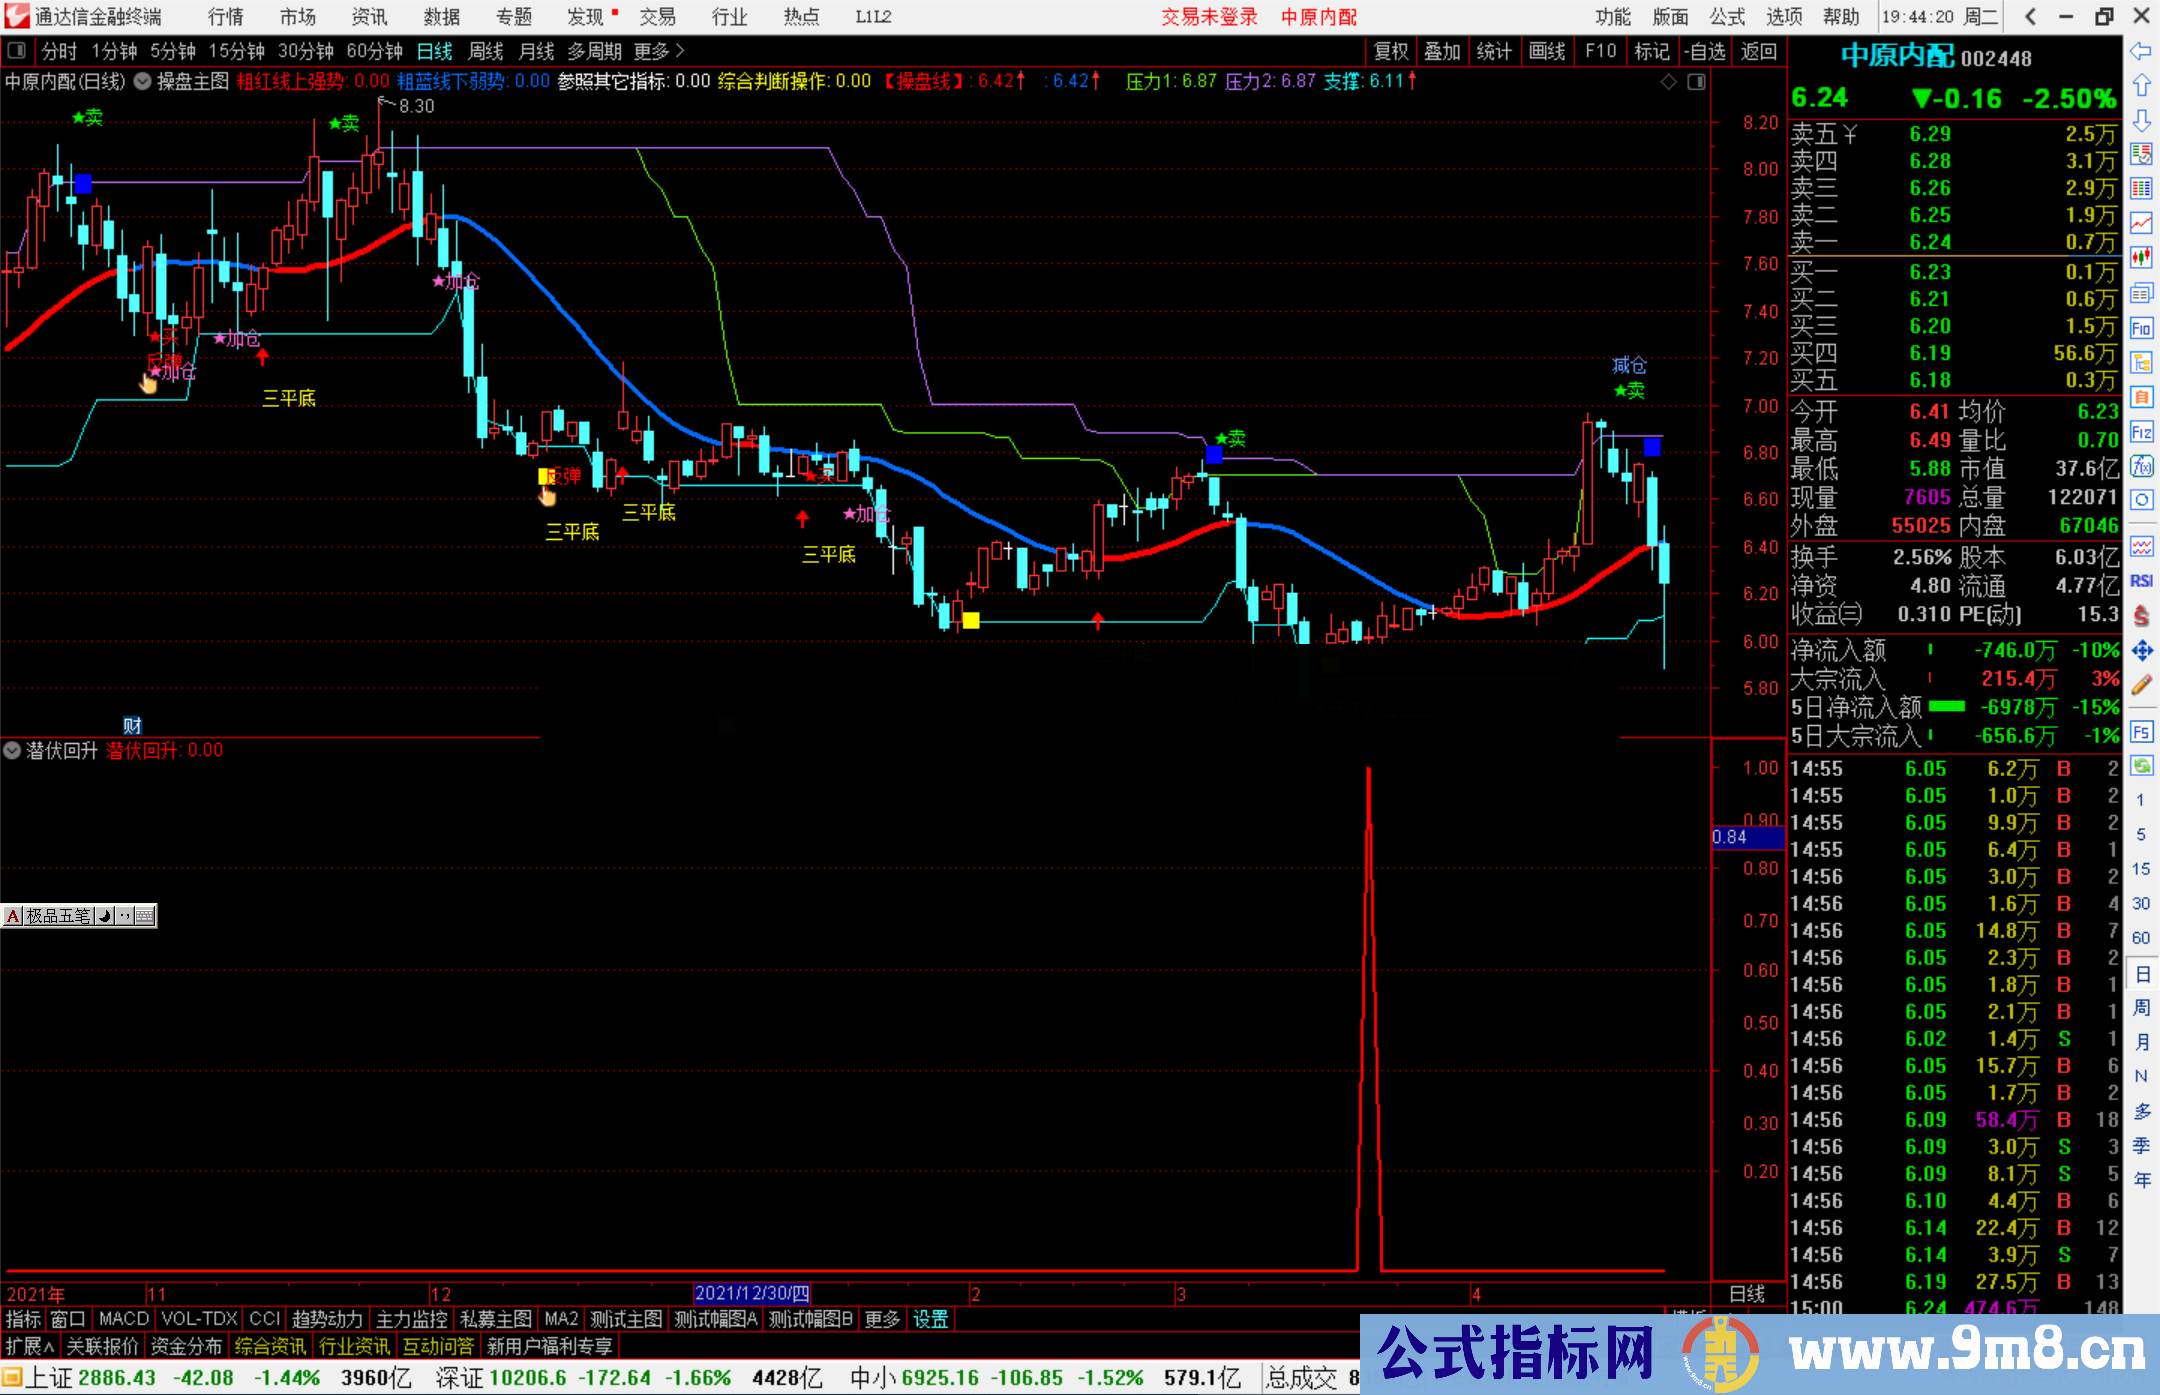
Task: Open the 行情 menu
Action: pos(225,16)
